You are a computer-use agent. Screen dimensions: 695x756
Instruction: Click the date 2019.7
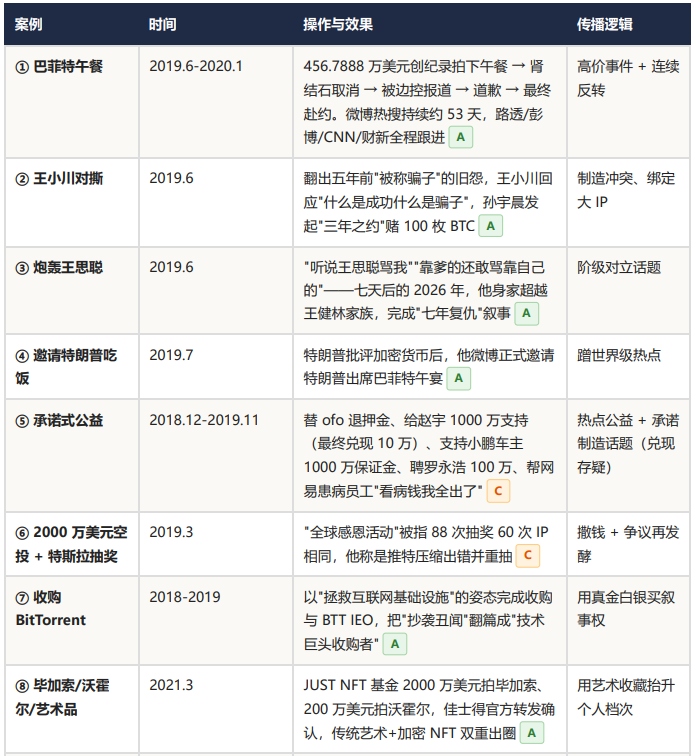[171, 355]
